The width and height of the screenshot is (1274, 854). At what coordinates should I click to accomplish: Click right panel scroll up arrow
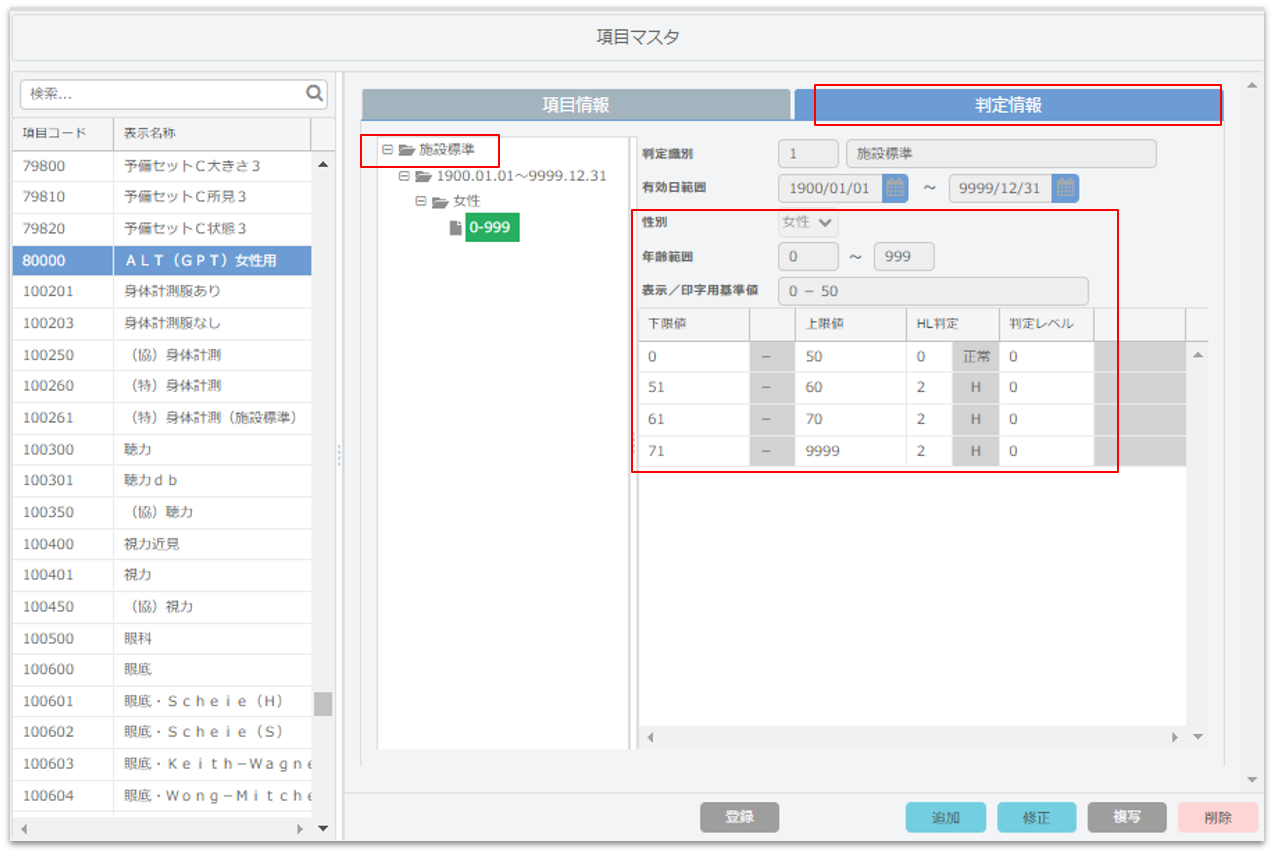(1252, 86)
